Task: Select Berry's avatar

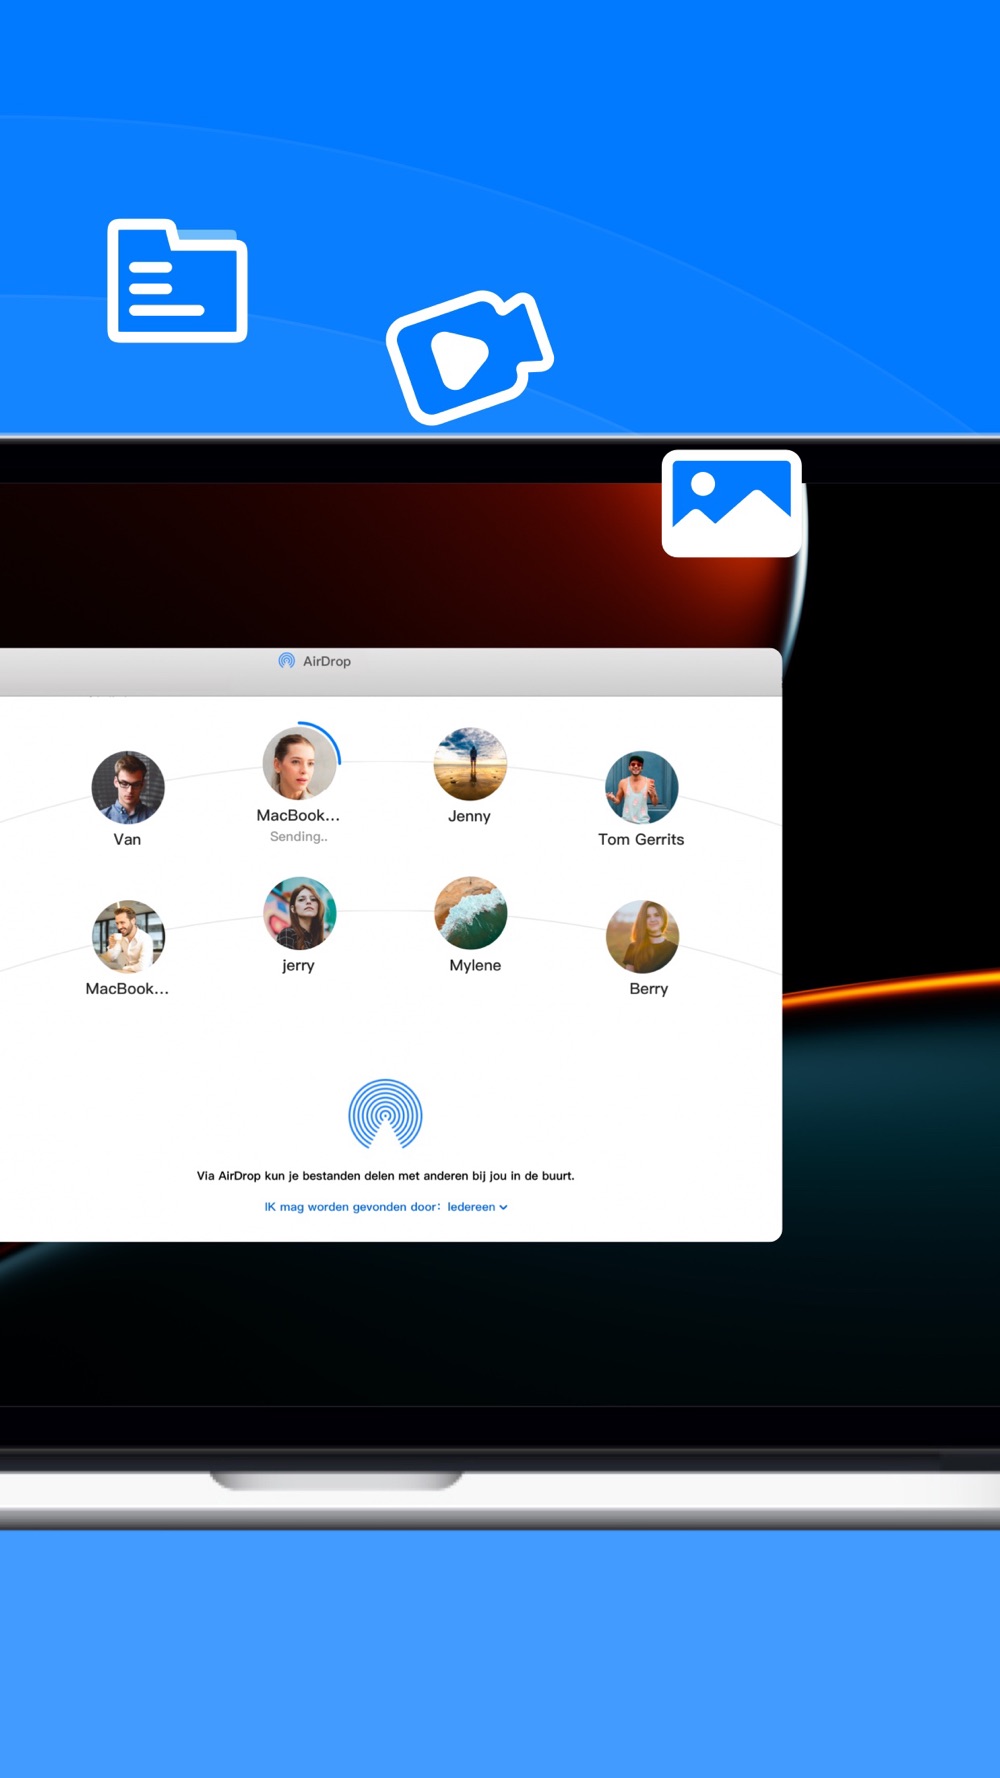Action: (x=642, y=936)
